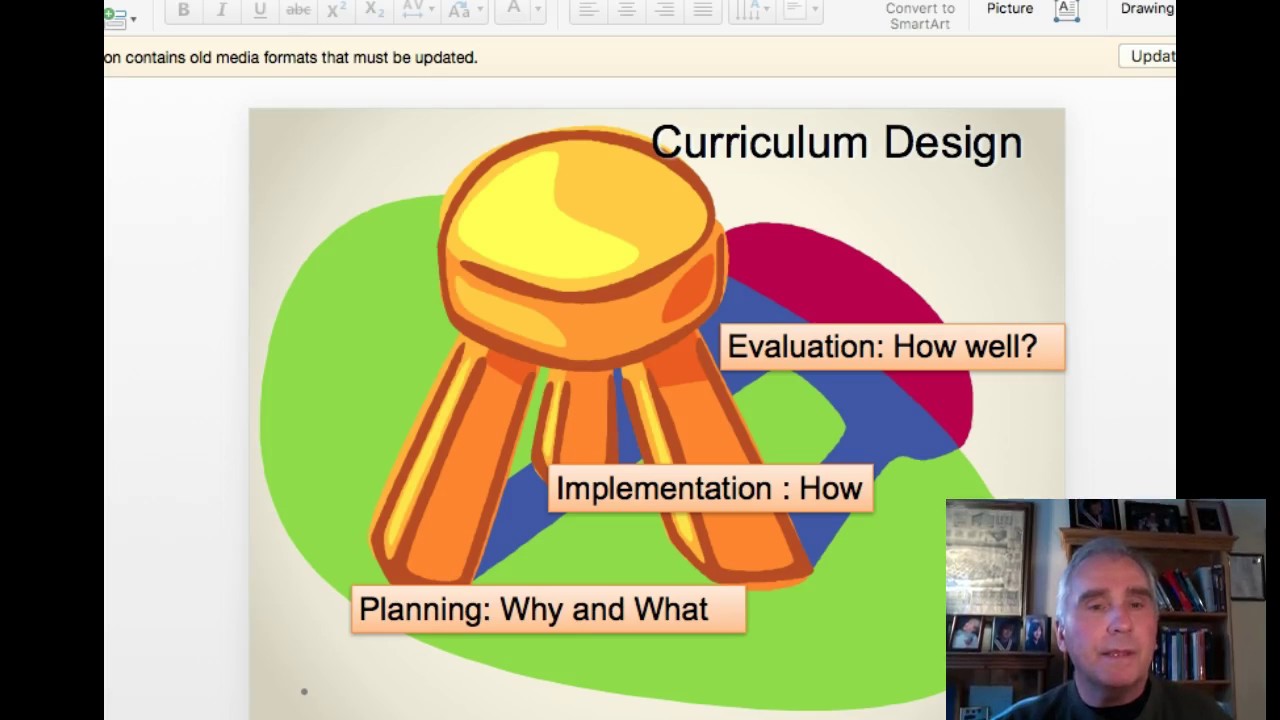Click the New Slide icon

pyautogui.click(x=115, y=16)
